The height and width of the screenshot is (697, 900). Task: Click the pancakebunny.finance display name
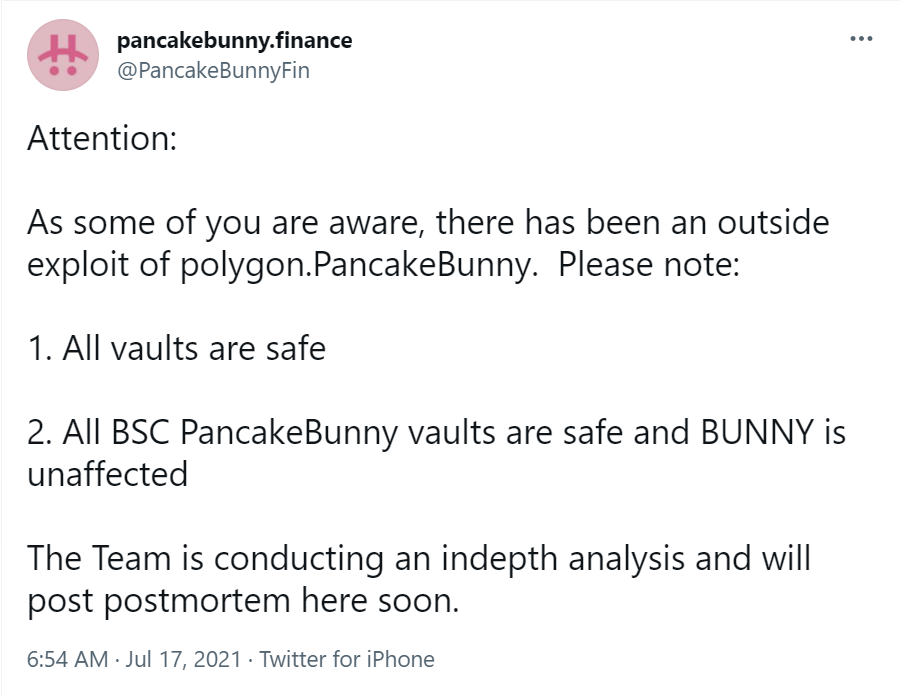pyautogui.click(x=234, y=41)
